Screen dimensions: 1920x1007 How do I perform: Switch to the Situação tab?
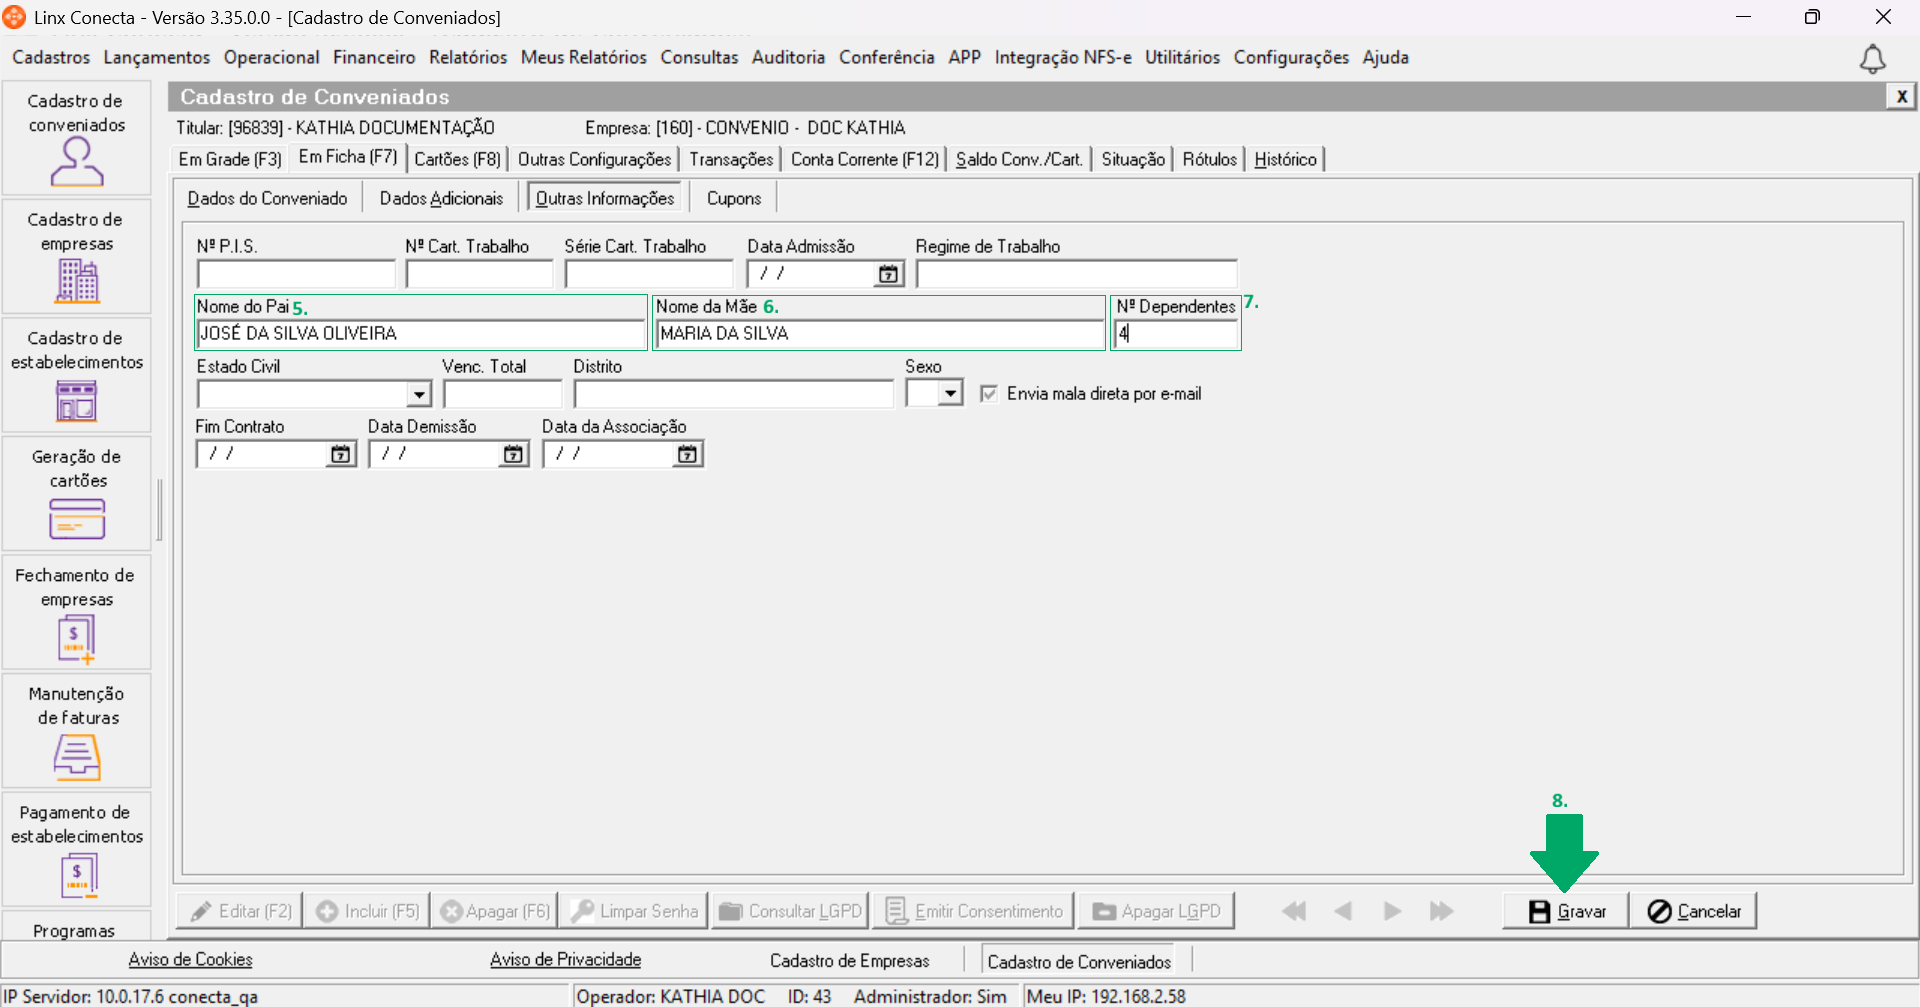1133,160
